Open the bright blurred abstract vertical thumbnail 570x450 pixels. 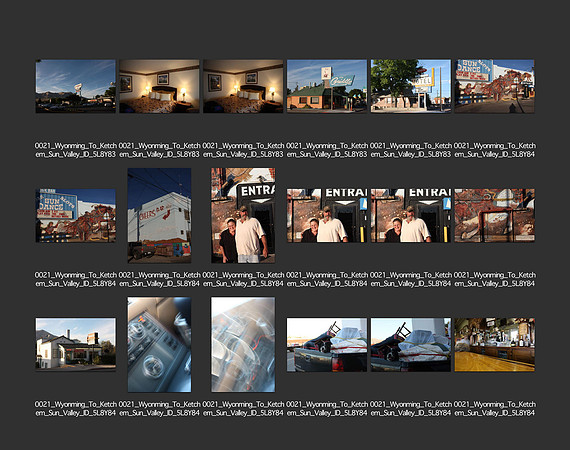click(x=243, y=345)
